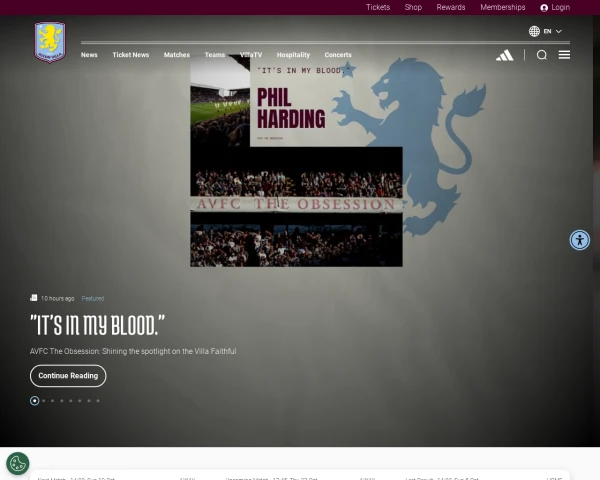
Task: Go to Shop link in top bar
Action: 413,7
